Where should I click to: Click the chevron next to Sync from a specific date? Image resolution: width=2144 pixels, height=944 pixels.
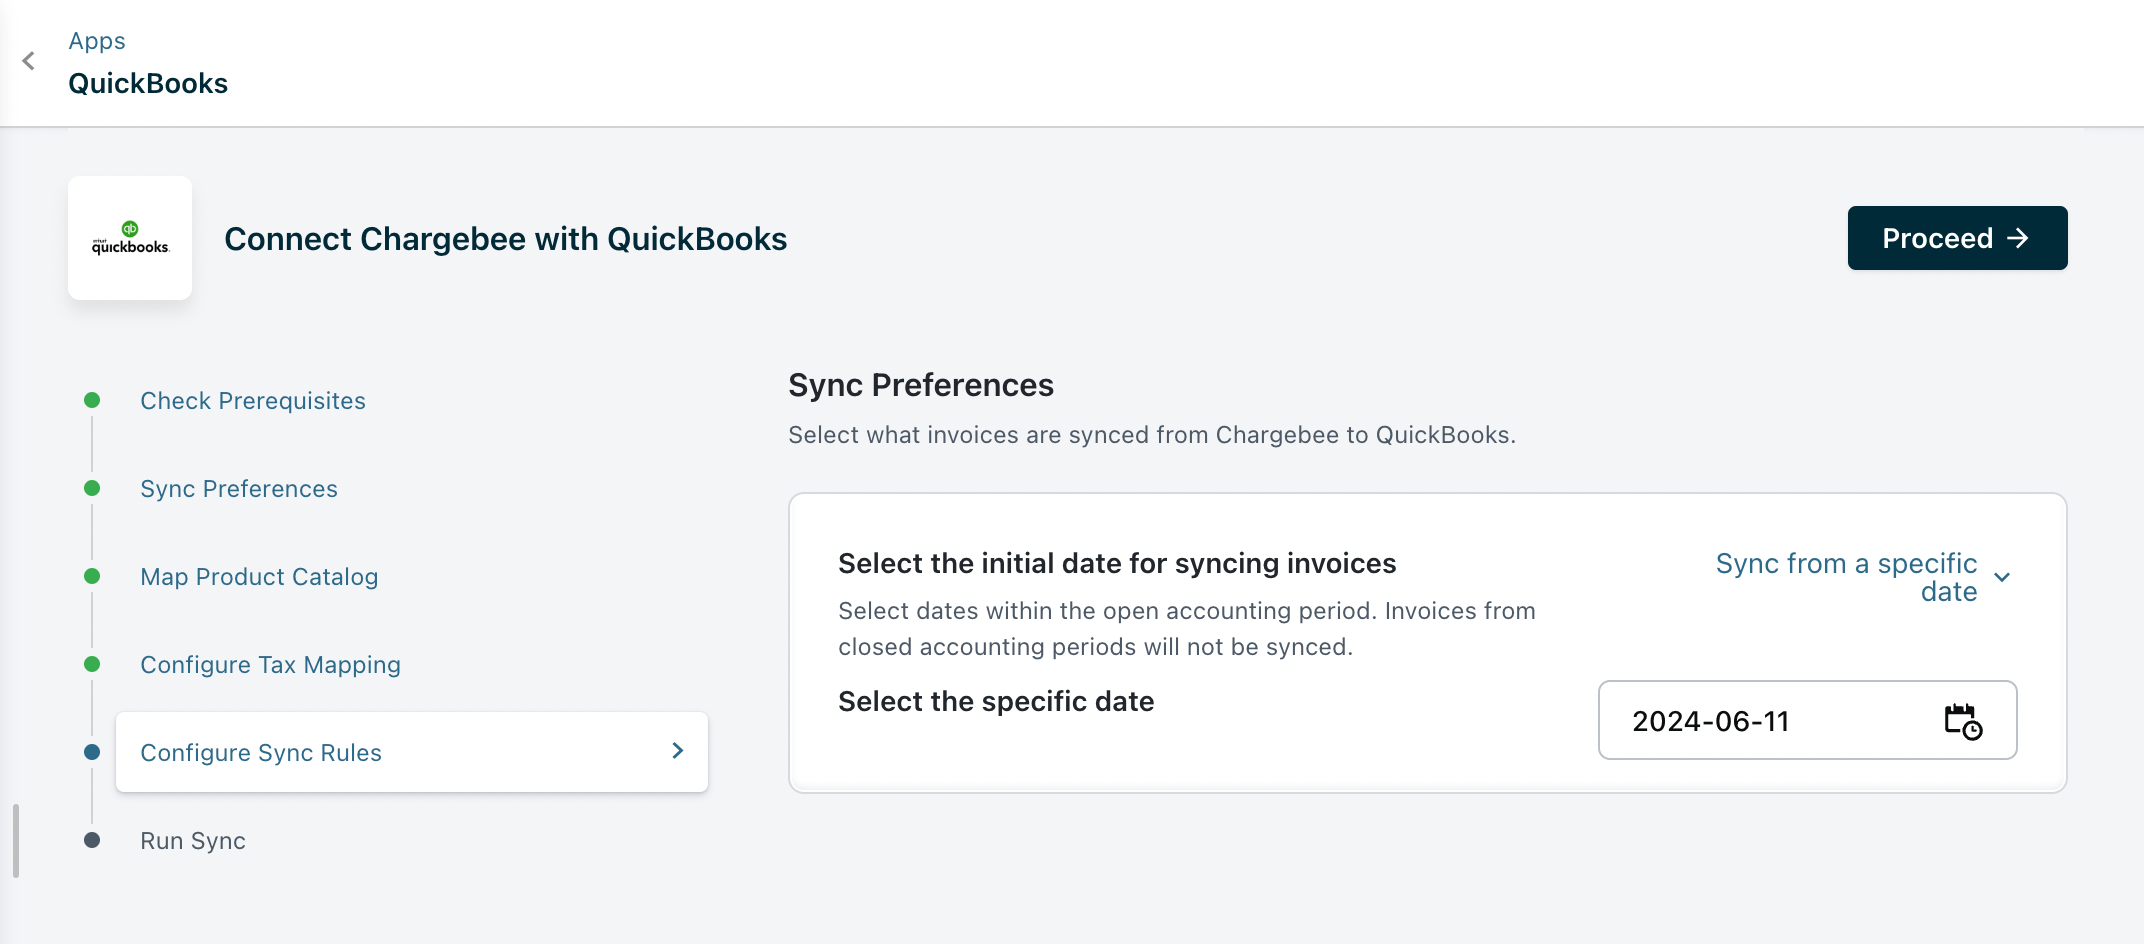tap(2002, 577)
